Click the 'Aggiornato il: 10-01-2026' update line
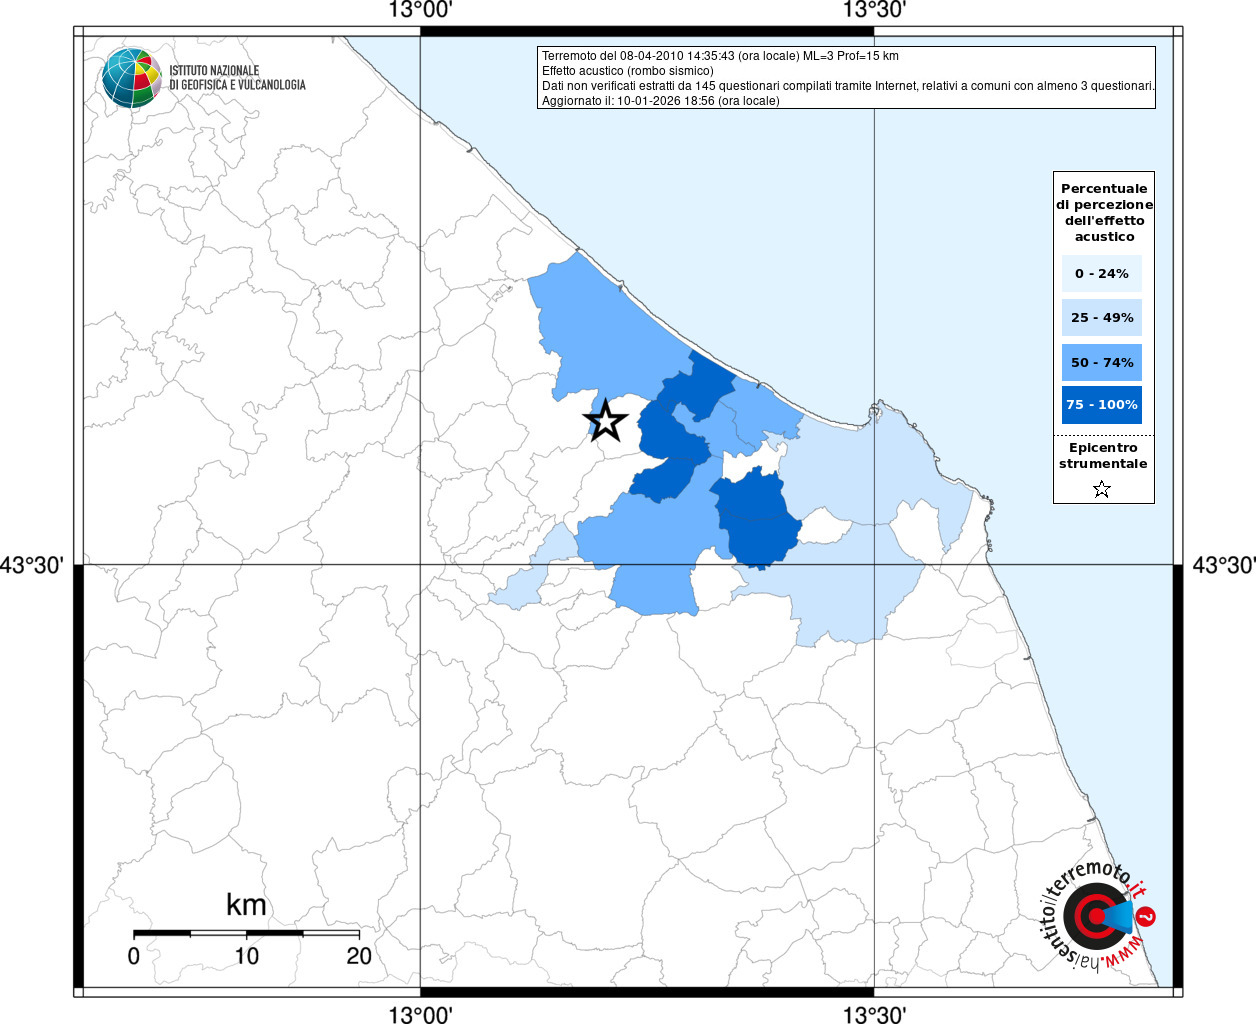This screenshot has height=1024, width=1256. coord(660,101)
